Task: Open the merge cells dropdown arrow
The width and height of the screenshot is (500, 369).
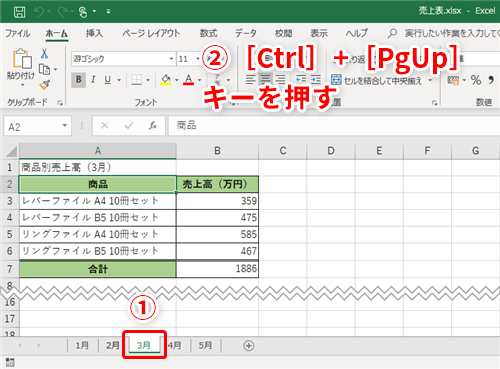Action: coord(430,80)
